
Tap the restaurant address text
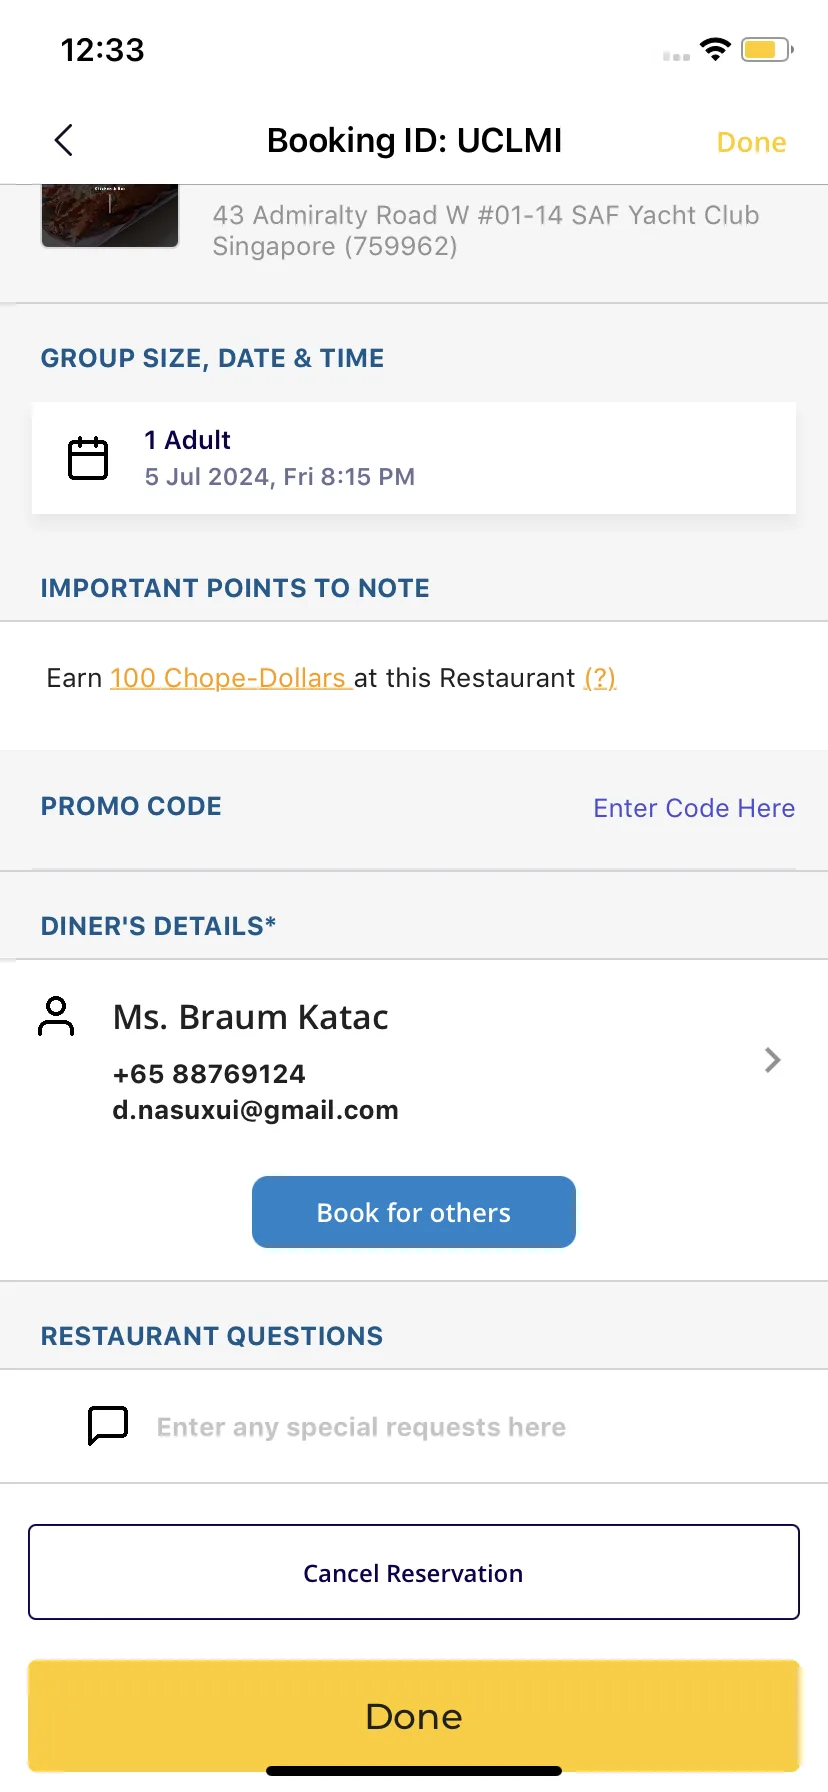point(486,230)
